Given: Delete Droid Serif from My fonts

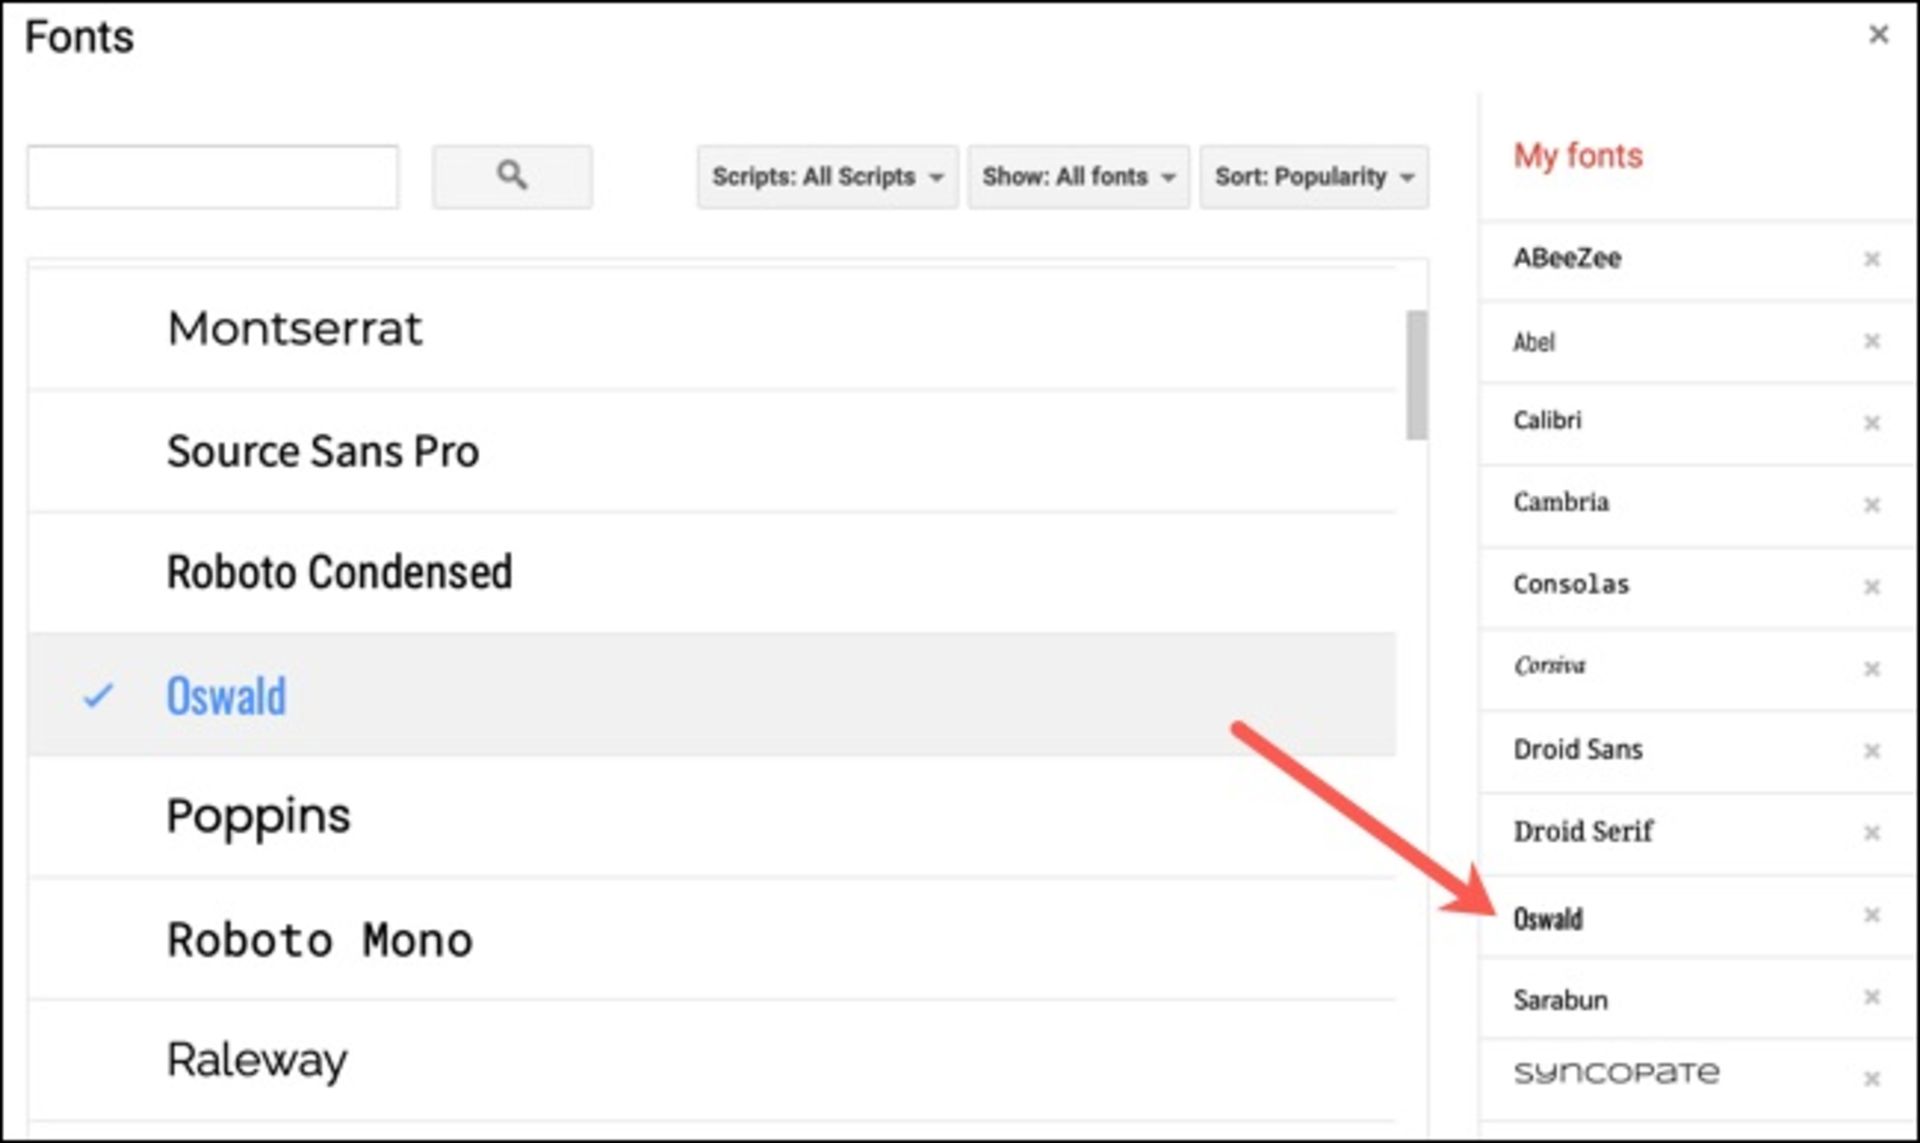Looking at the screenshot, I should (x=1872, y=833).
